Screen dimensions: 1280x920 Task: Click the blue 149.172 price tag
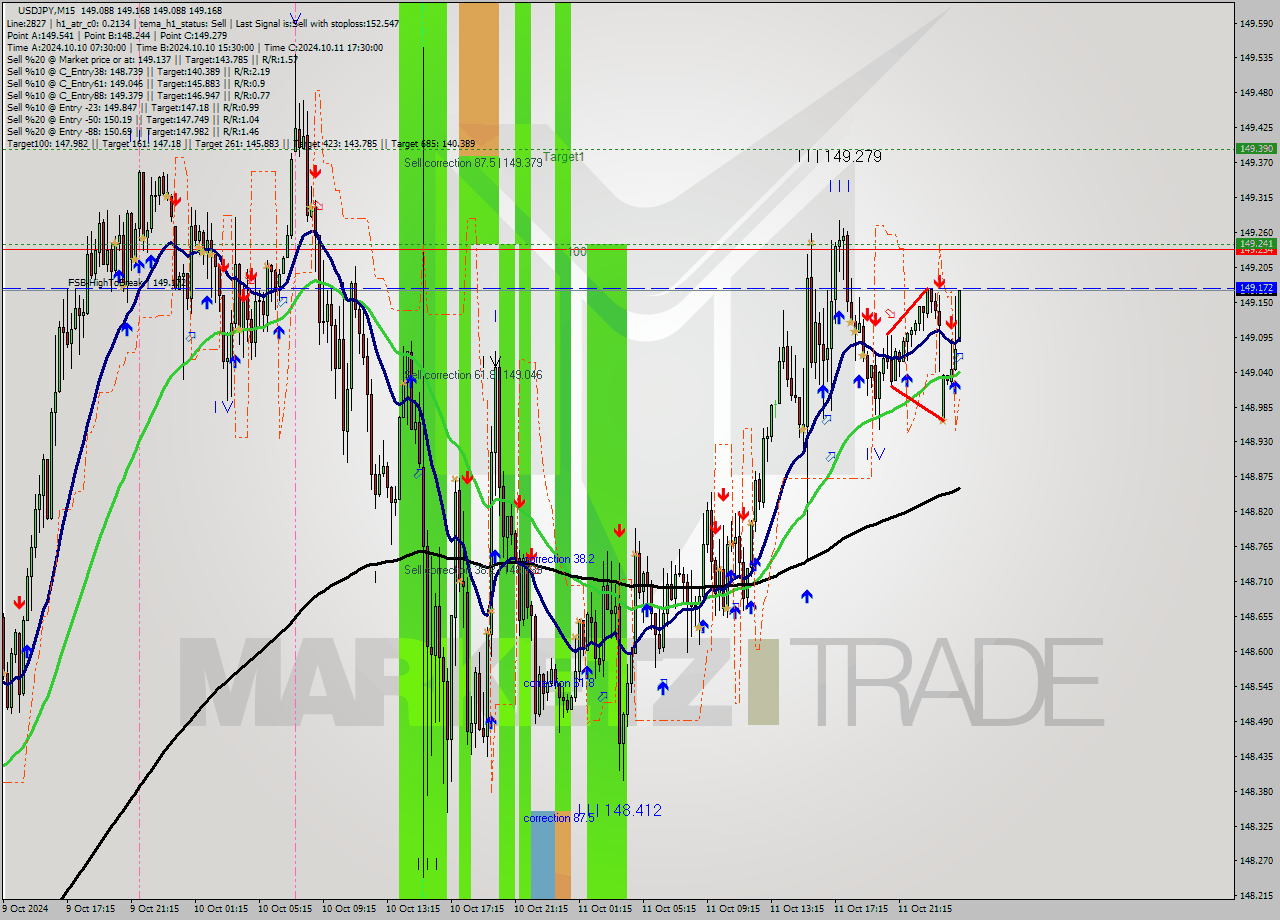click(x=1256, y=288)
